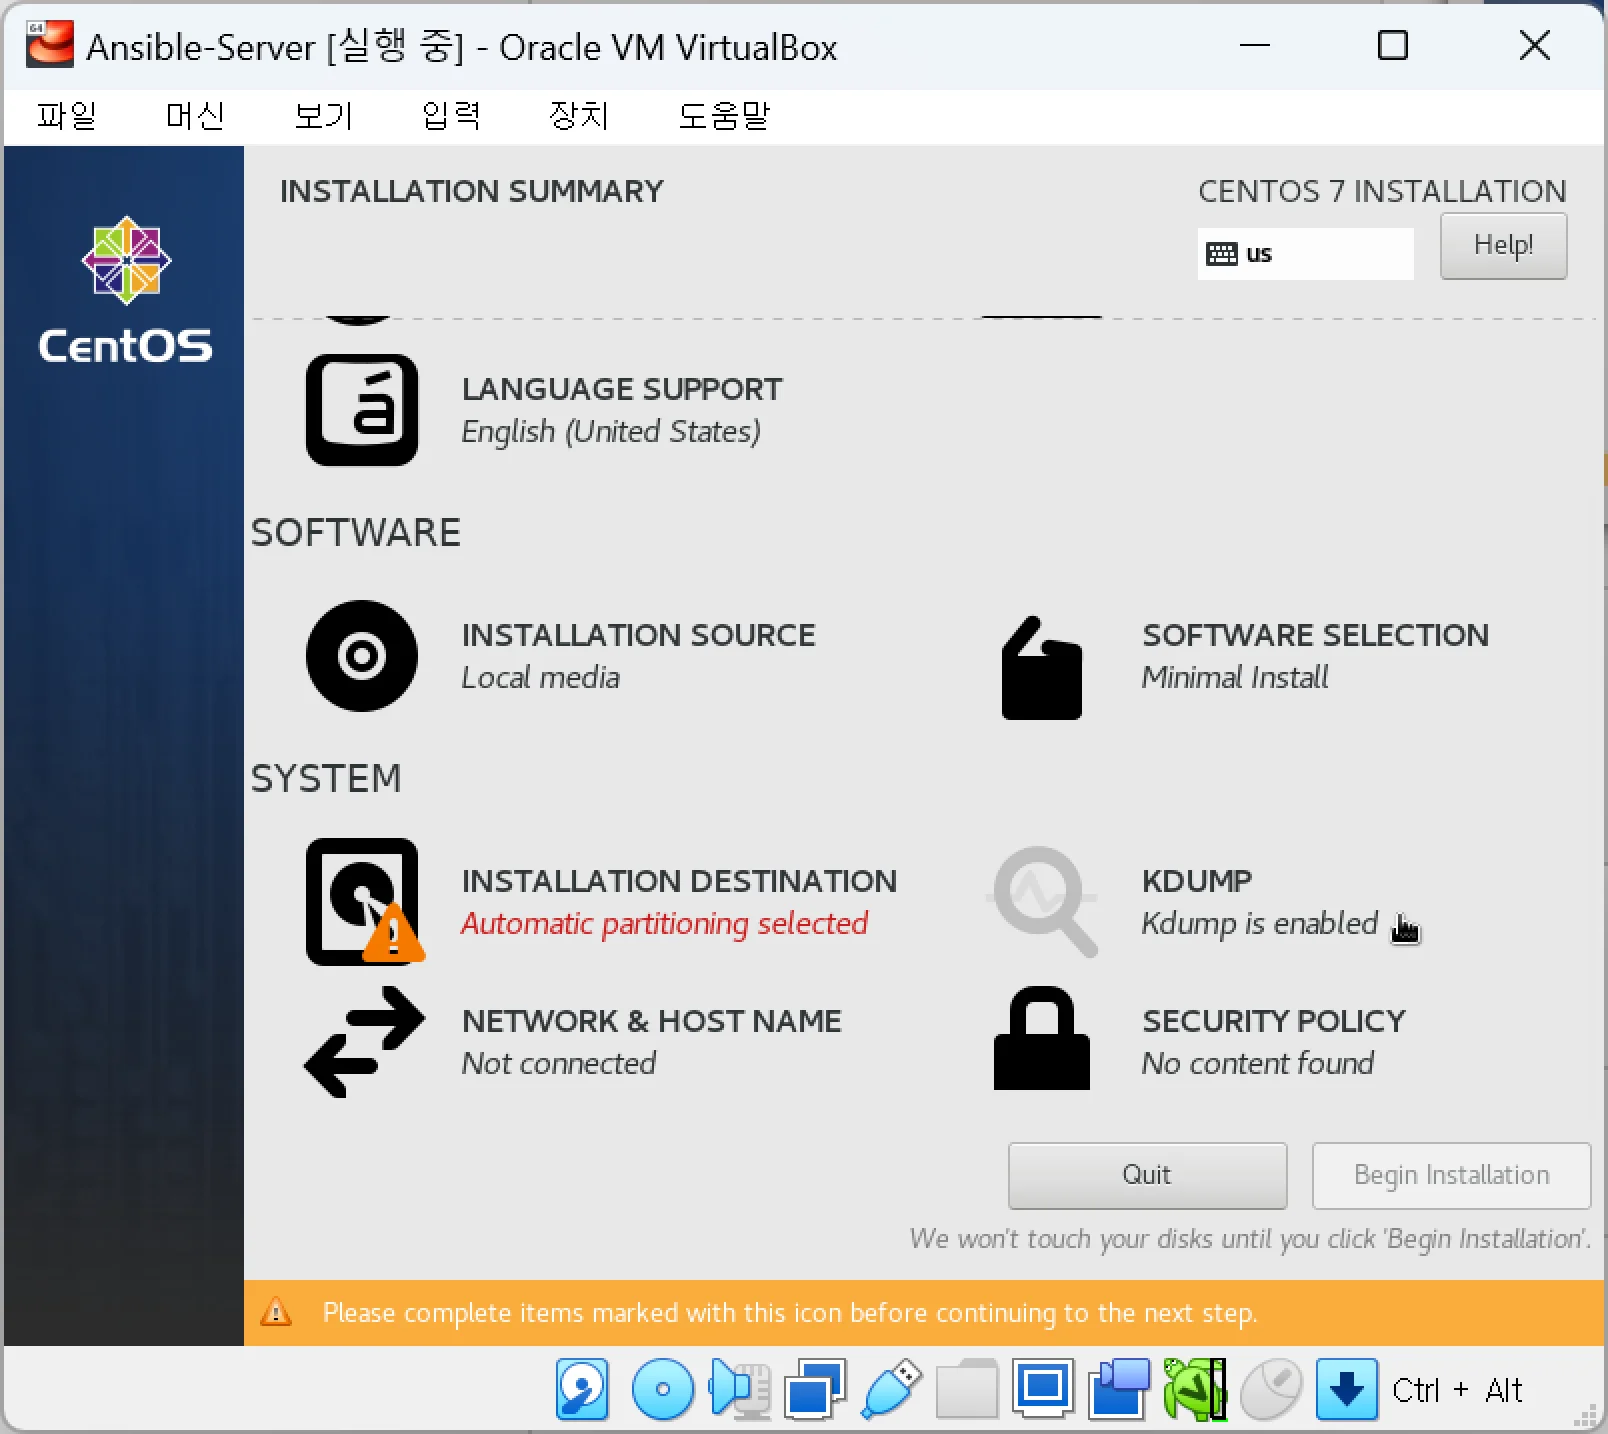Open the 보기 menu

[x=323, y=116]
